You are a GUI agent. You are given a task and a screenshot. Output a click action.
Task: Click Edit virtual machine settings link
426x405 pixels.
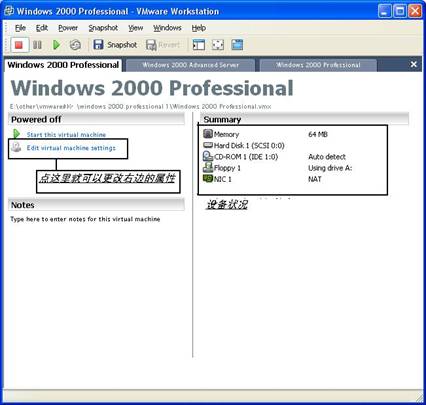[x=71, y=148]
